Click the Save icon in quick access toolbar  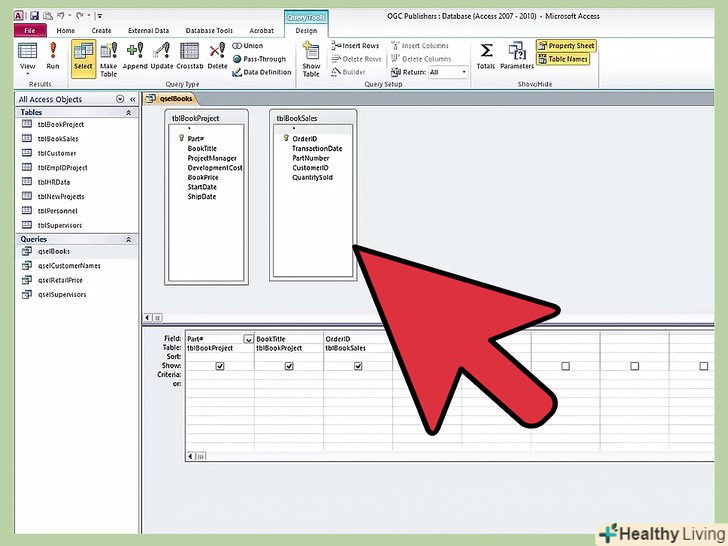[34, 16]
